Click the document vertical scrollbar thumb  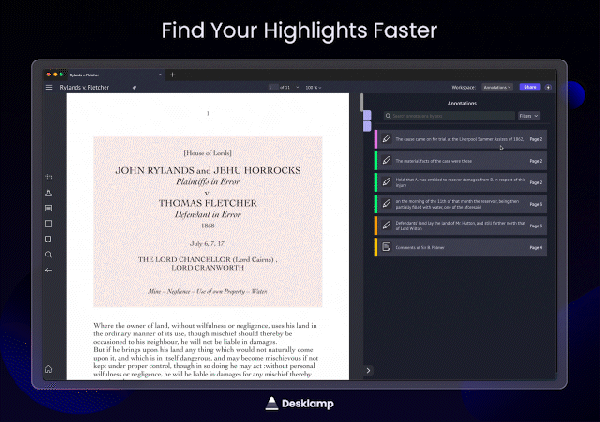362,102
